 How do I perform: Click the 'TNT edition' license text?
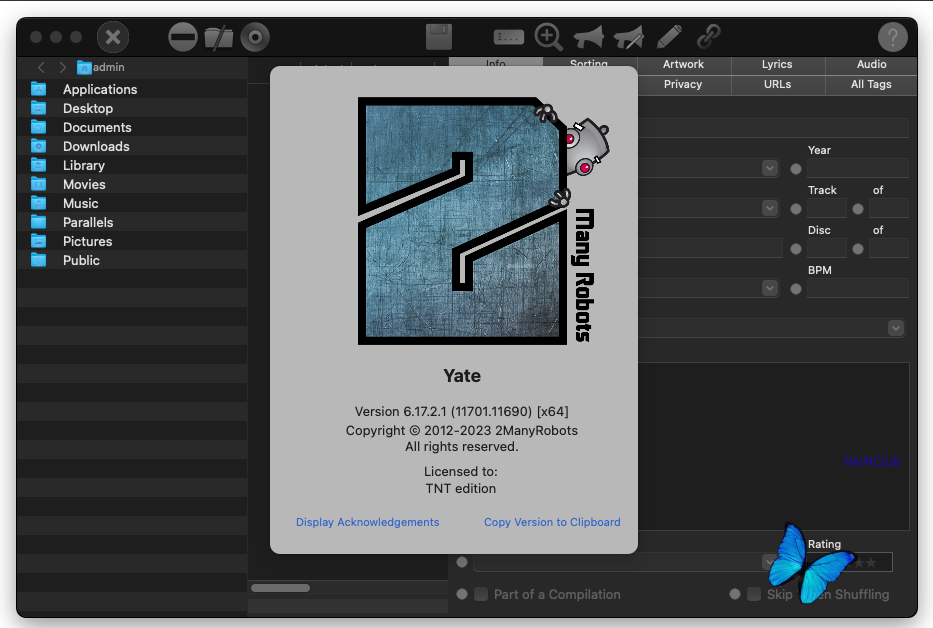(461, 488)
